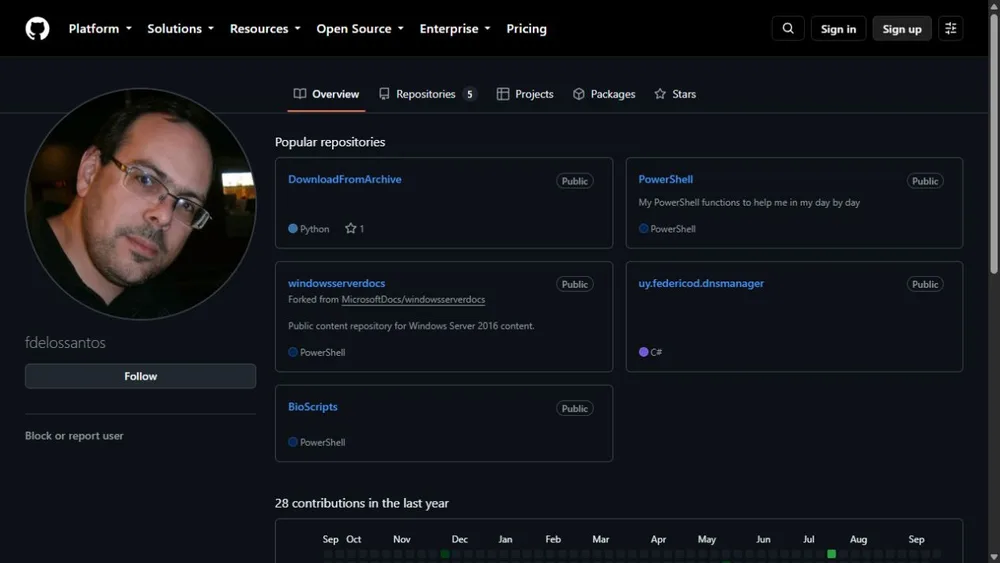Open the uy.federicod.dnsmanager repository

coord(701,283)
